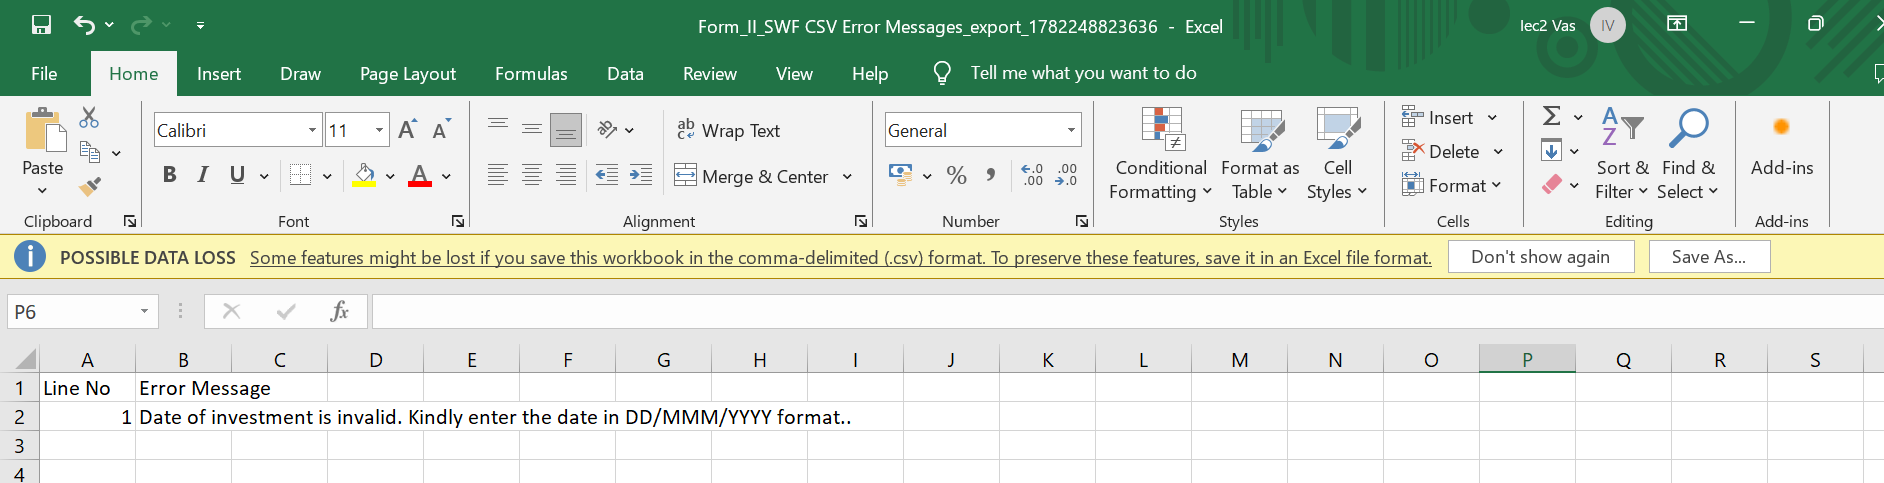
Task: Open the Font dialog launcher
Action: (458, 221)
